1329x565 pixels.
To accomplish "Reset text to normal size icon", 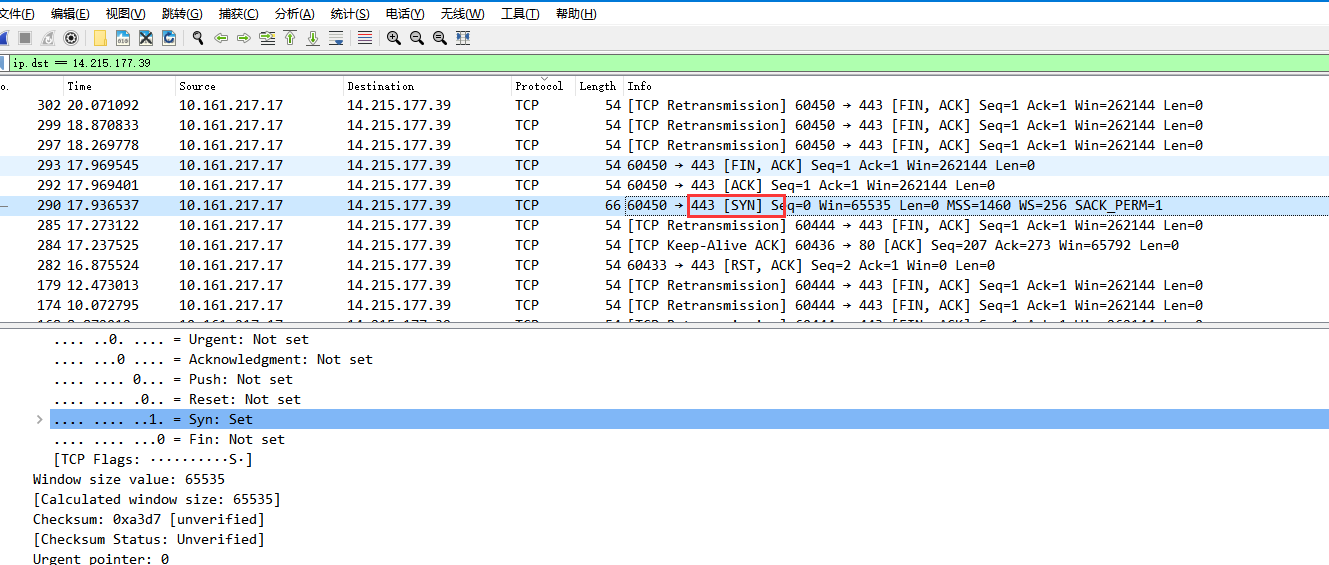I will pos(440,38).
